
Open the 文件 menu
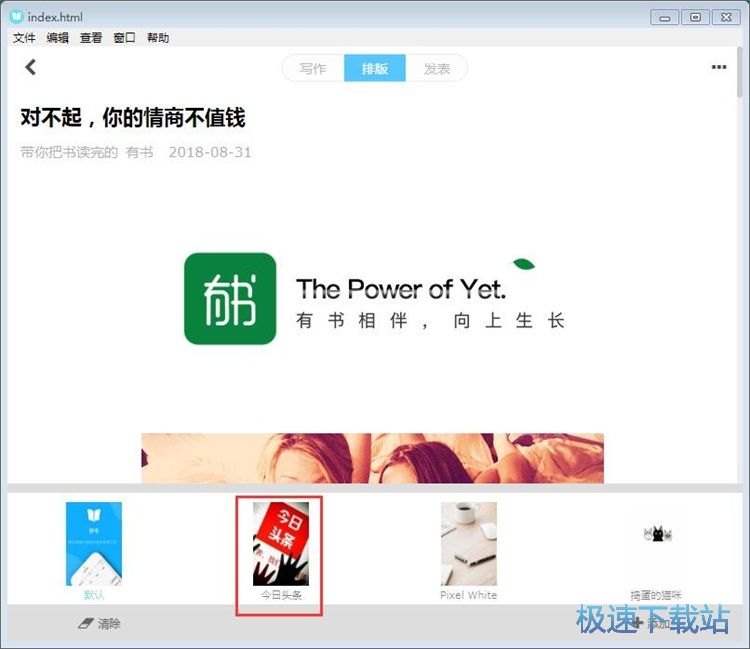point(24,38)
